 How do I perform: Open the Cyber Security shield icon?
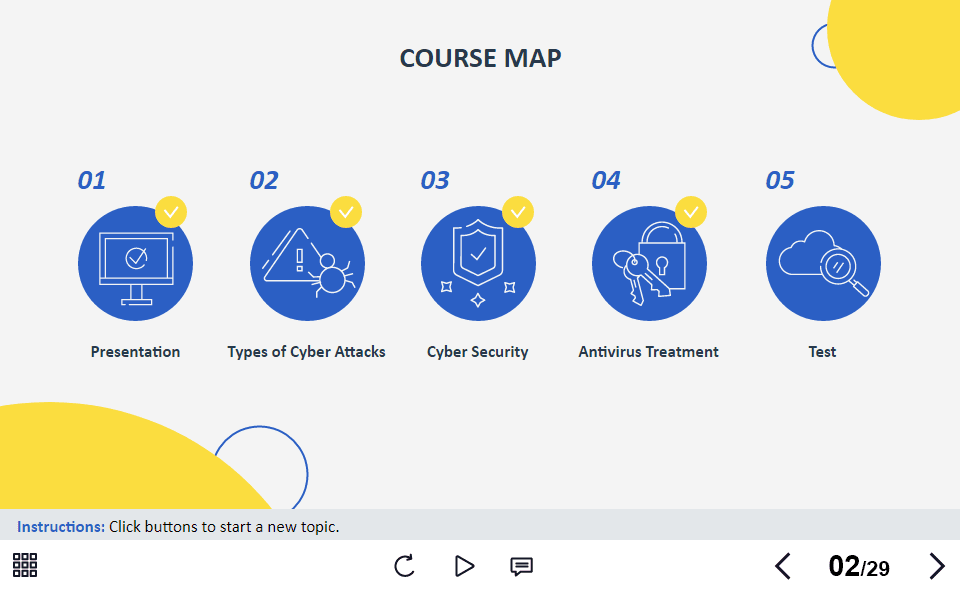coord(478,264)
